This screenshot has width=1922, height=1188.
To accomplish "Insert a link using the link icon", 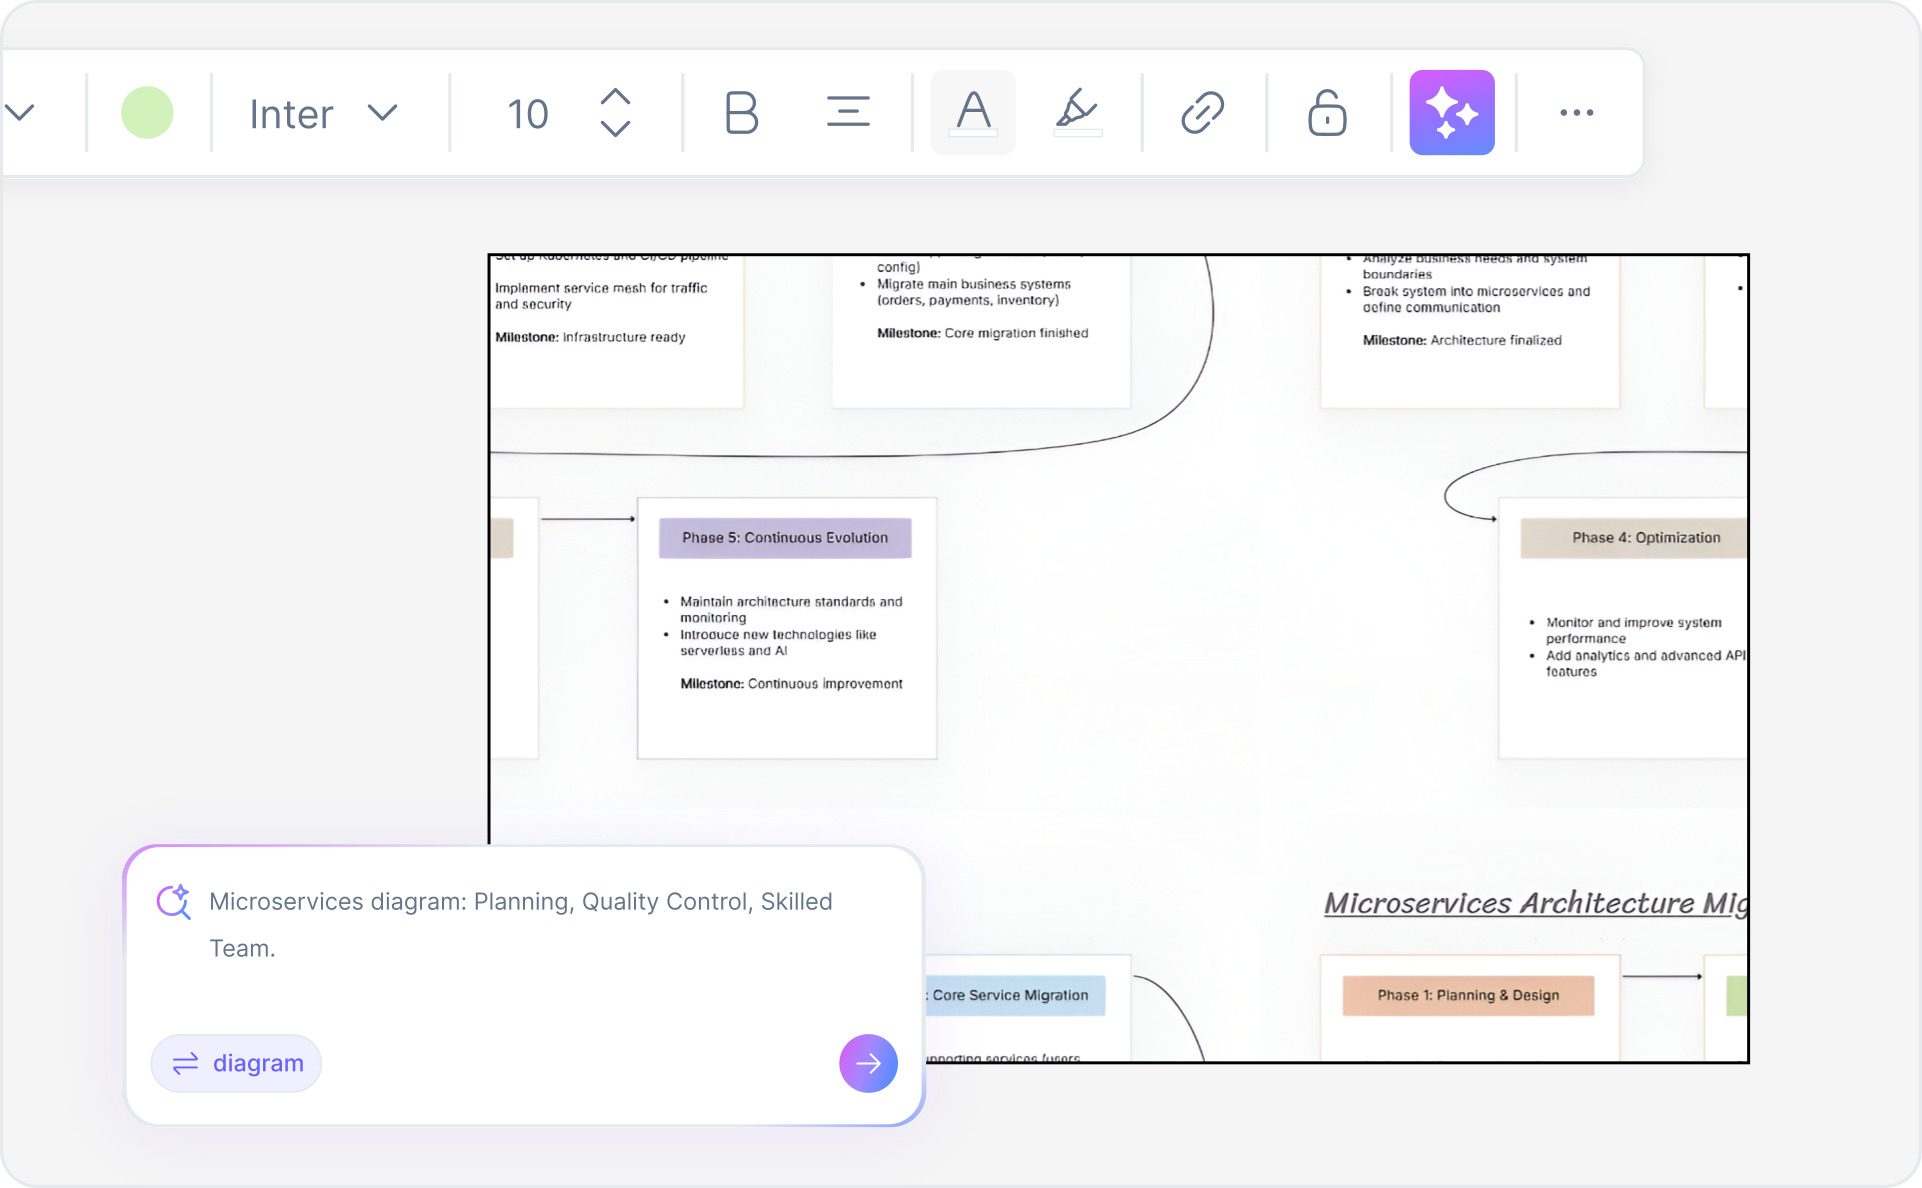I will (1203, 112).
